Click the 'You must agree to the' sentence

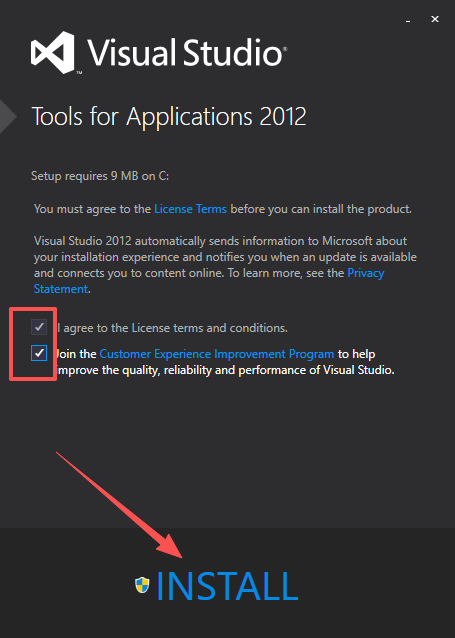(x=92, y=209)
